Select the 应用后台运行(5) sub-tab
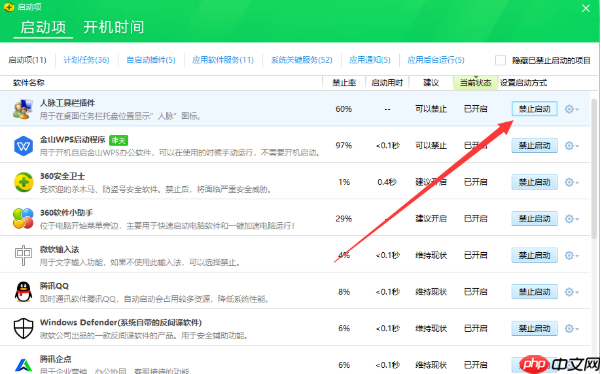601x374 pixels. click(x=436, y=60)
